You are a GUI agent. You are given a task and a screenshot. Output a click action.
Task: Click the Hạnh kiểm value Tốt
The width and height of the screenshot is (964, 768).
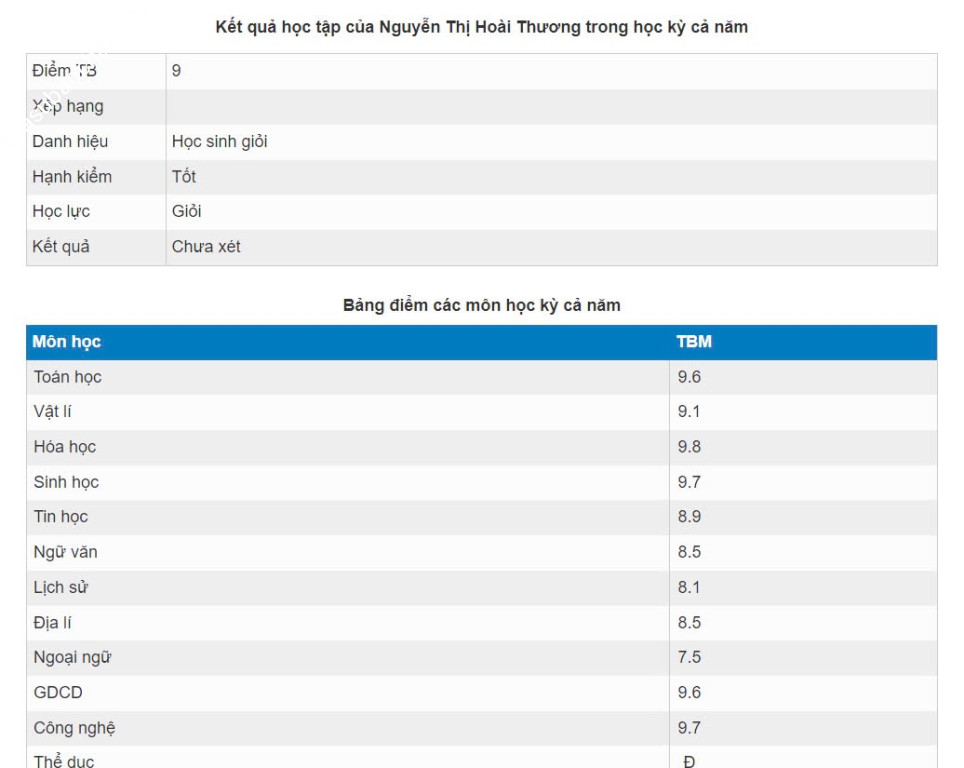pos(184,177)
